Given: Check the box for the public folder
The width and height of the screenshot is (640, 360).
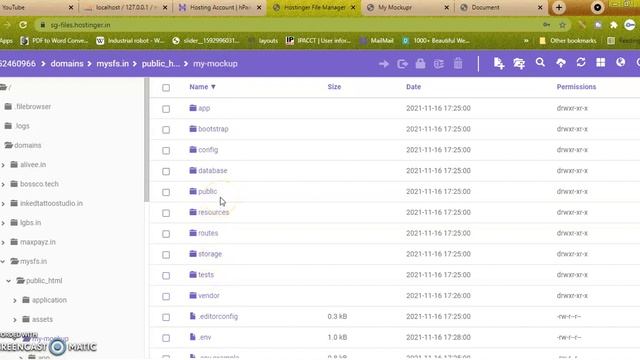Looking at the screenshot, I should pos(166,192).
